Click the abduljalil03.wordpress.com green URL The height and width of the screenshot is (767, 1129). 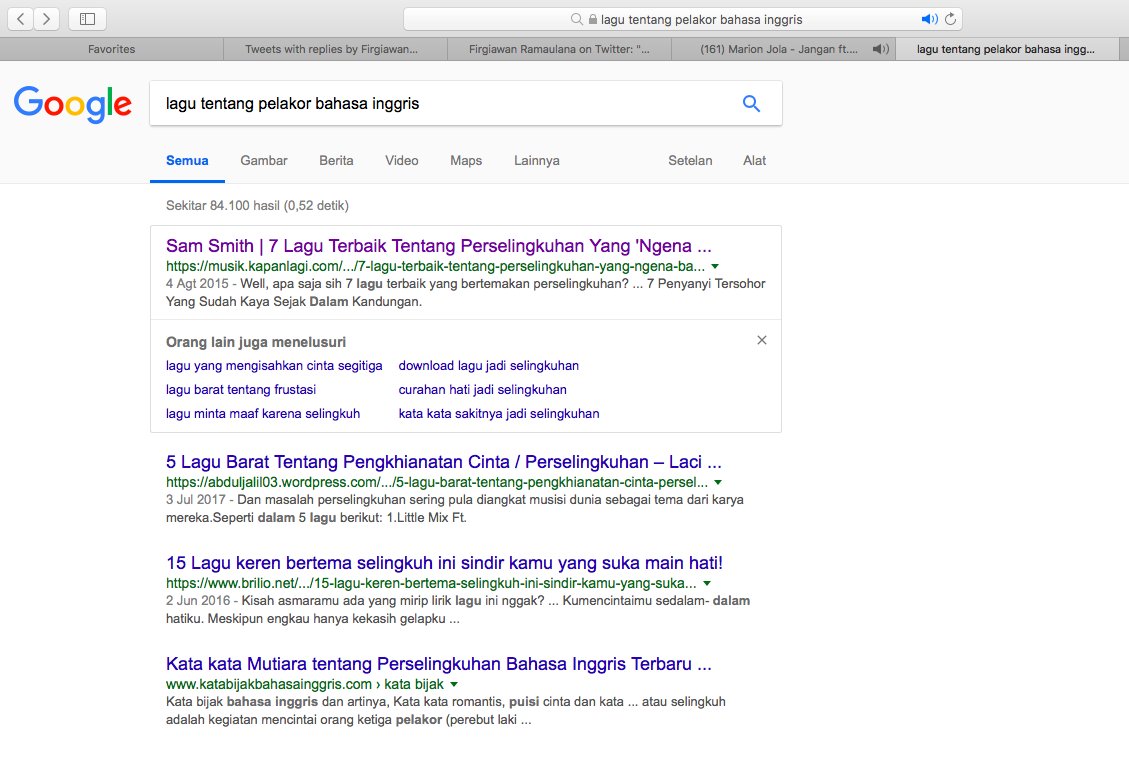pyautogui.click(x=436, y=483)
